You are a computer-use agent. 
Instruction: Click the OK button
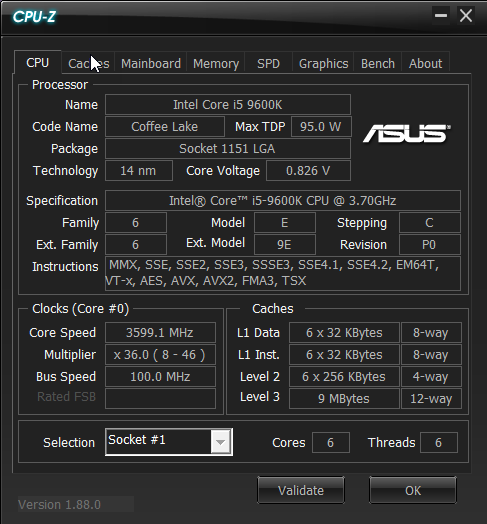click(413, 490)
